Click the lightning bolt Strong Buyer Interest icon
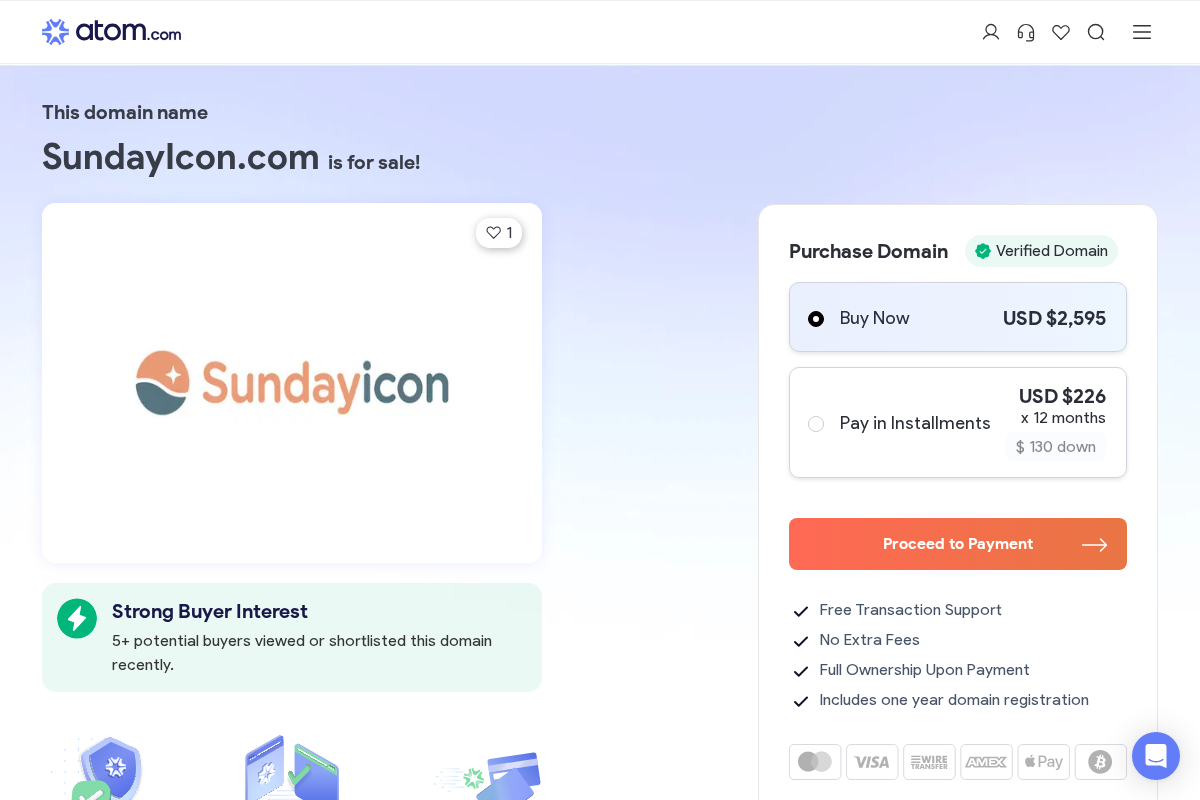Image resolution: width=1200 pixels, height=800 pixels. point(77,618)
